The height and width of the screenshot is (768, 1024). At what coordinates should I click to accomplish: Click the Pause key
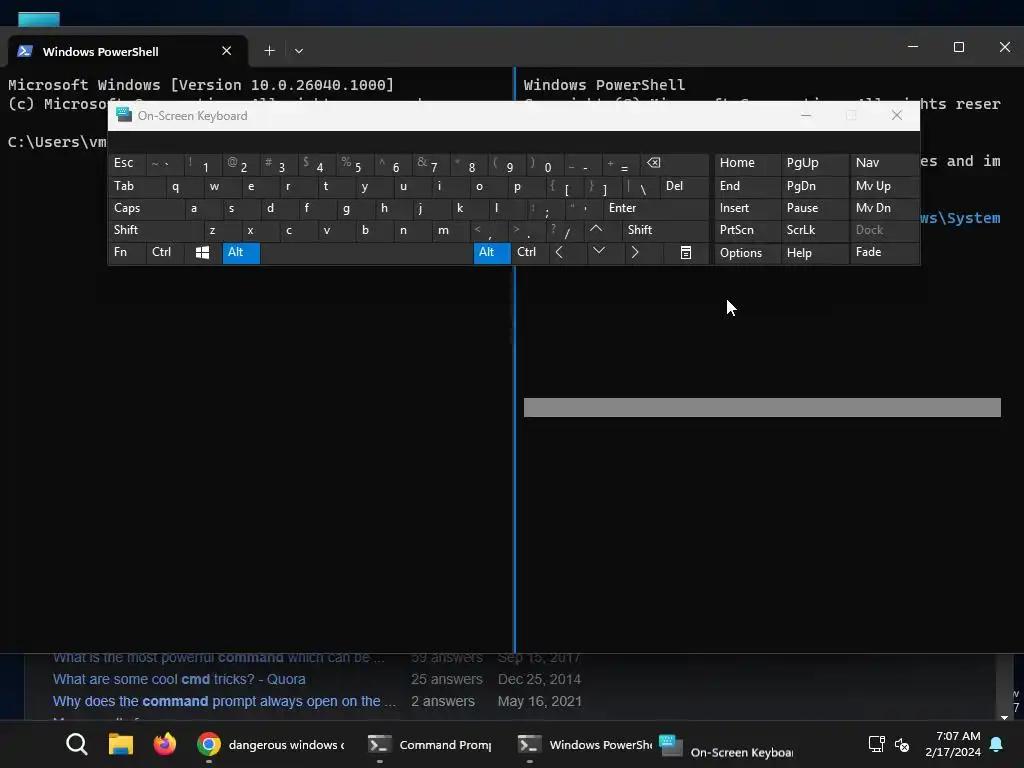[814, 208]
